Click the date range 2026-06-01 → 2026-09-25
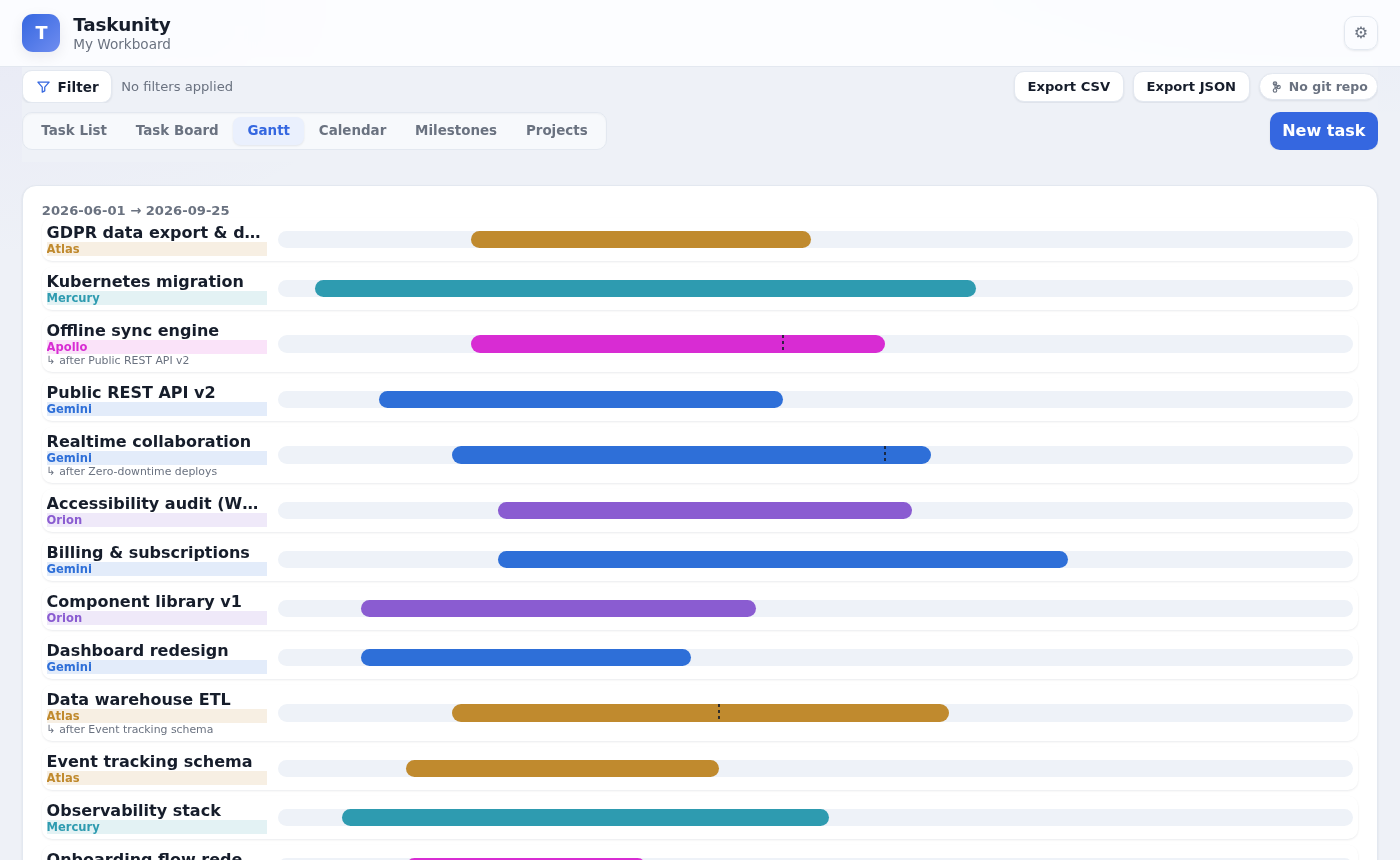Image resolution: width=1400 pixels, height=860 pixels. click(136, 211)
